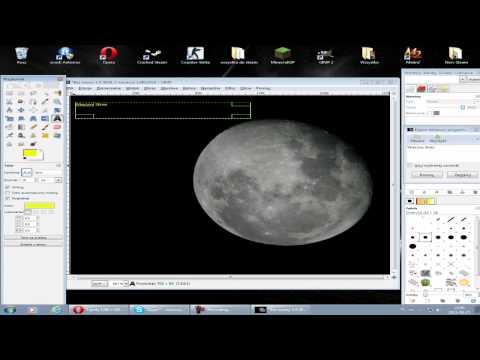
Task: Select the Zoom magnifier tool
Action: pos(57,101)
